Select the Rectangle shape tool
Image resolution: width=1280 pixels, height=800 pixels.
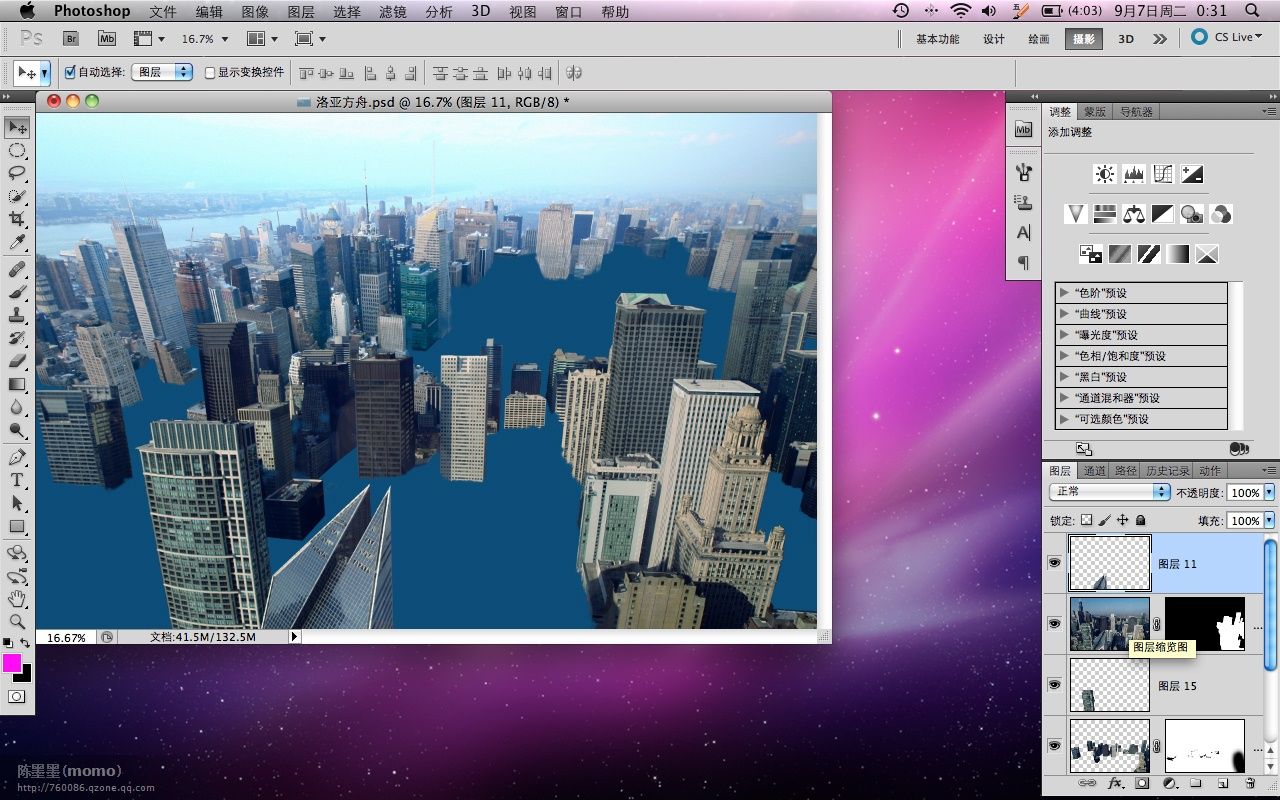point(17,526)
